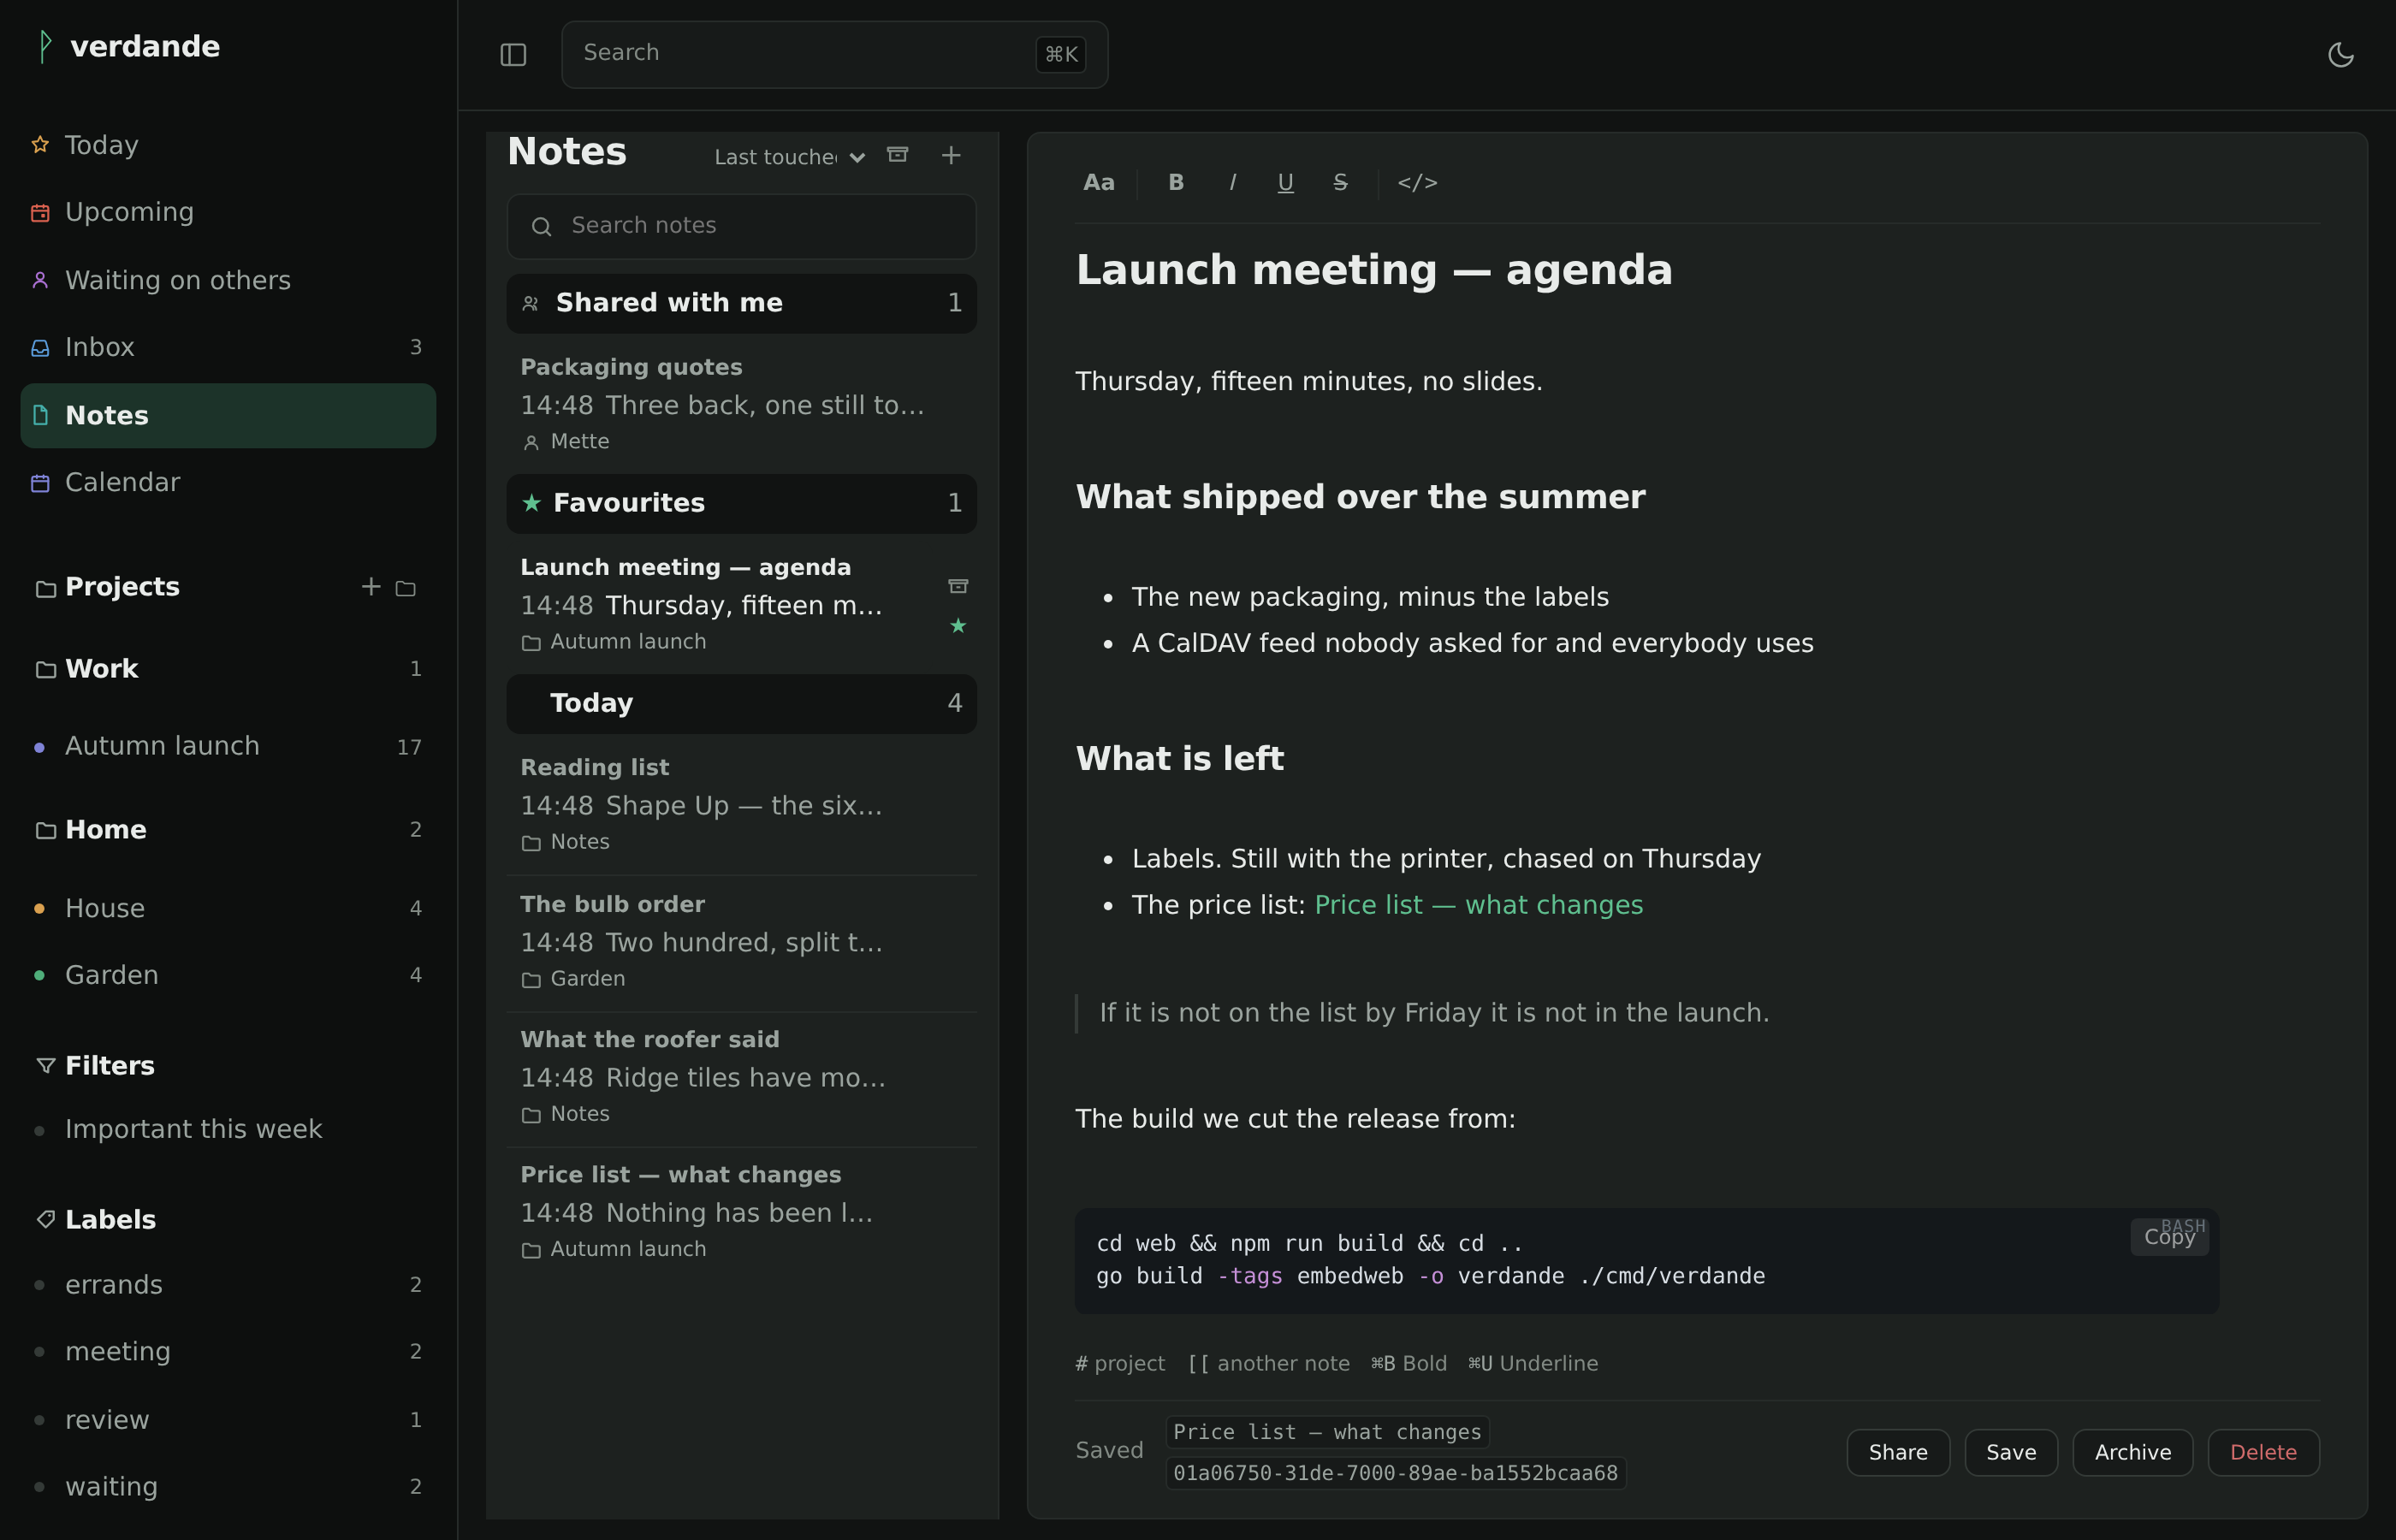
Task: Toggle italic formatting
Action: pos(1231,183)
